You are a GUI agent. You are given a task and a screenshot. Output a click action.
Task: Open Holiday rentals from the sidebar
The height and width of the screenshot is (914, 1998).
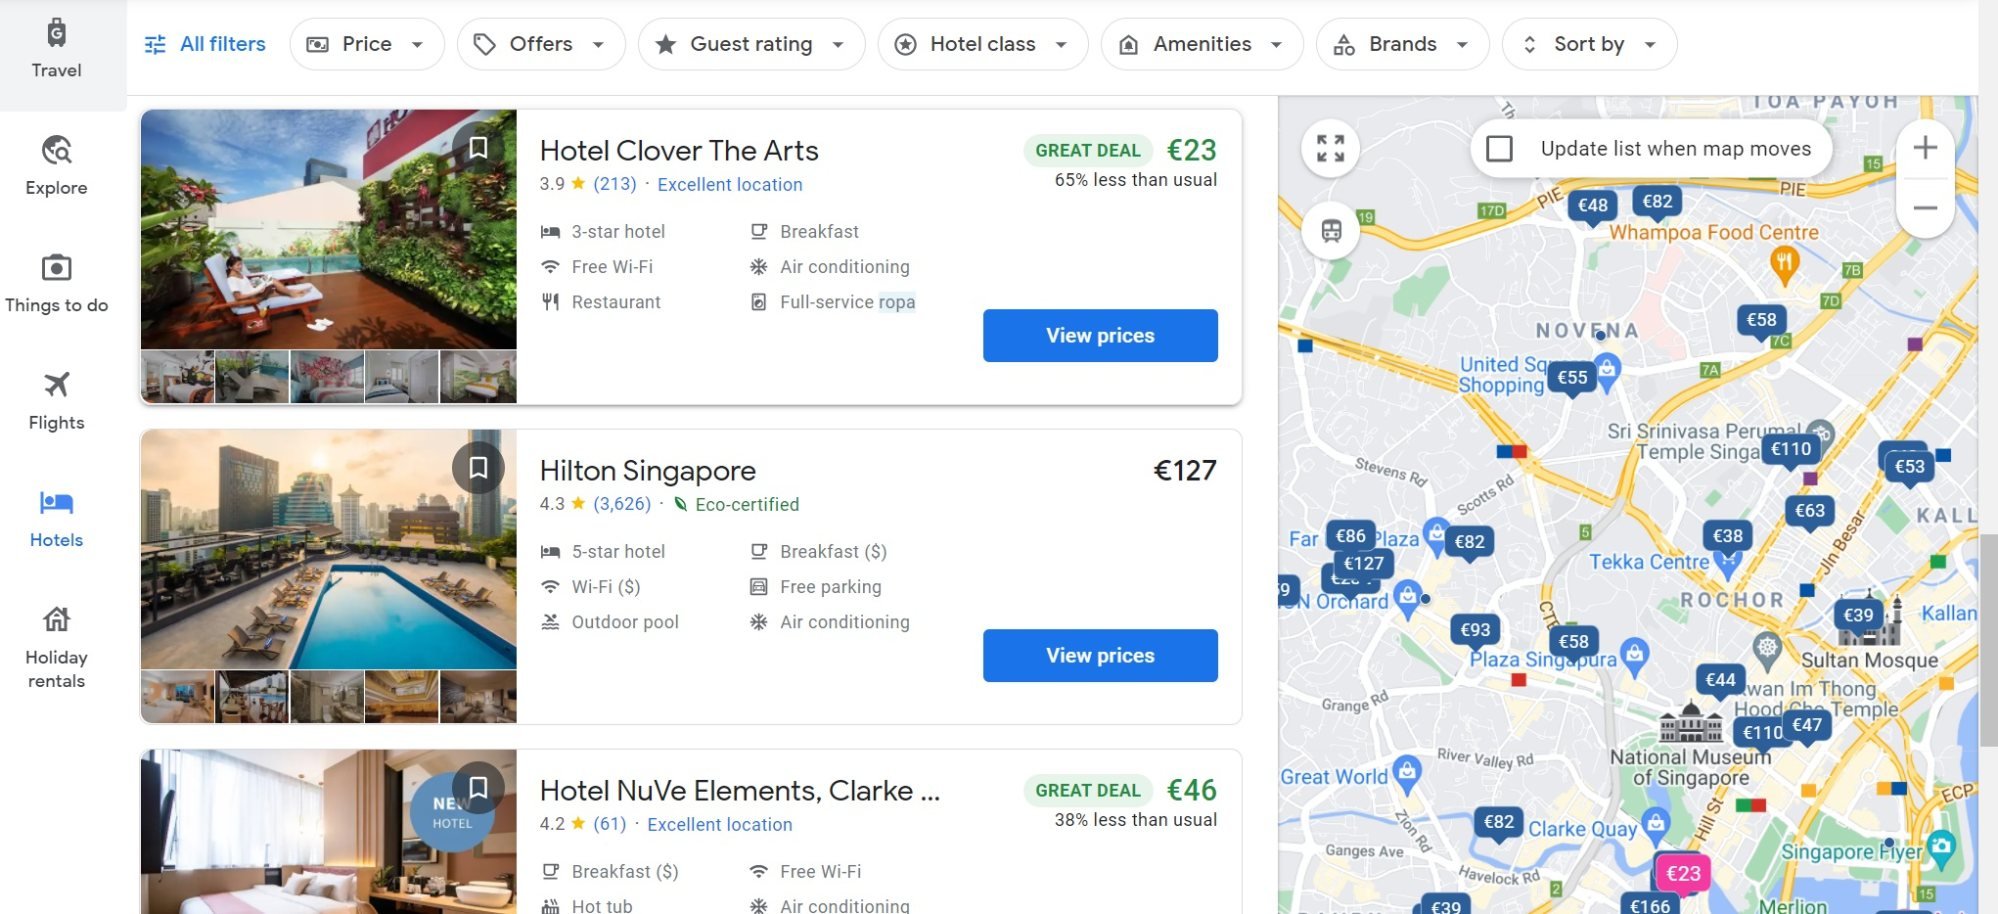[56, 638]
